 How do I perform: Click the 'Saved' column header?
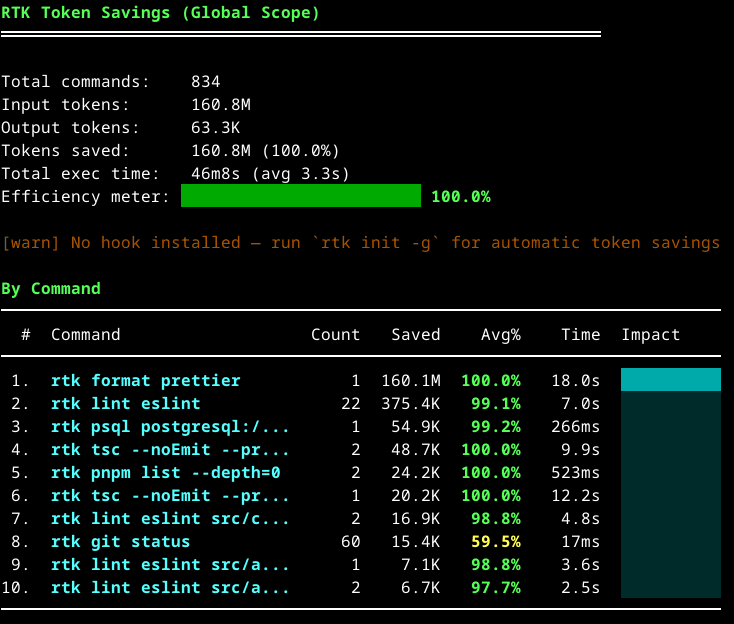[416, 335]
